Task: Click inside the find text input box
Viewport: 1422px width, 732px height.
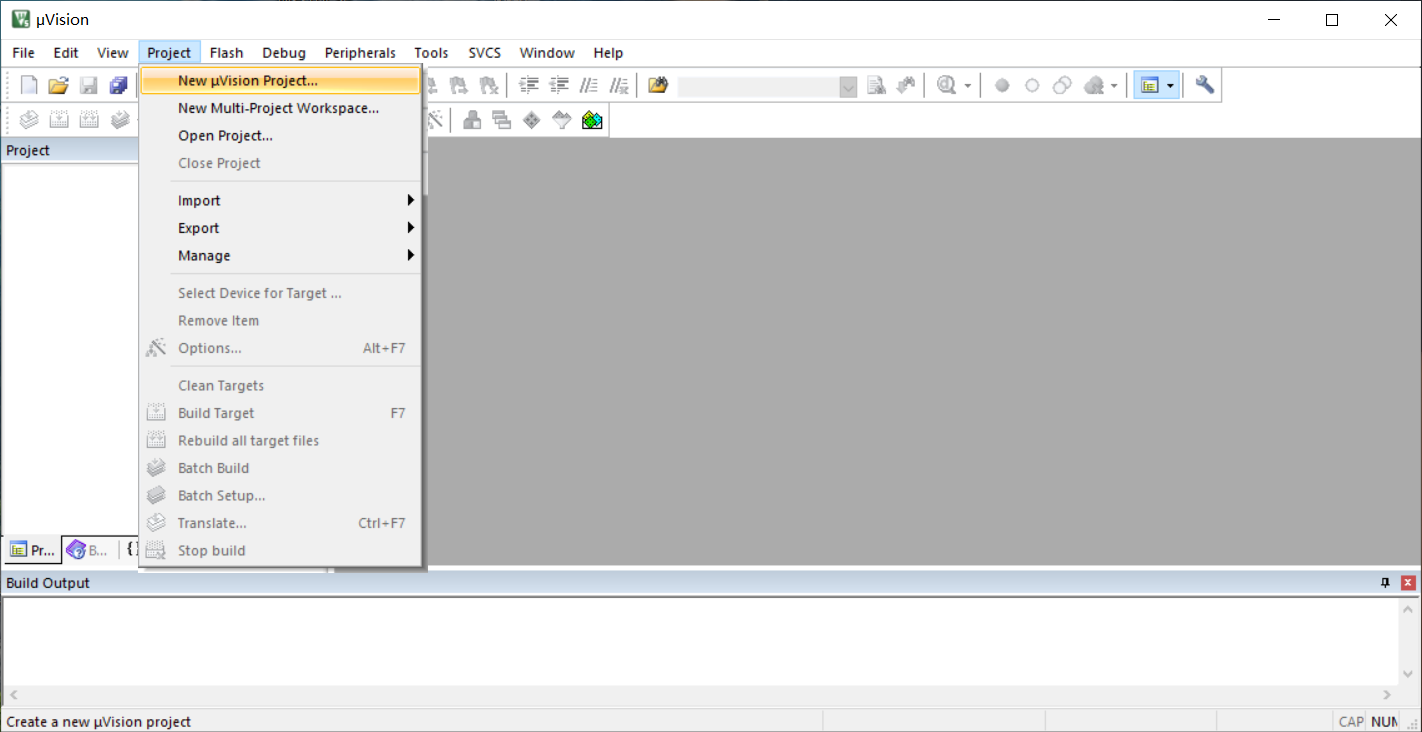Action: click(759, 86)
